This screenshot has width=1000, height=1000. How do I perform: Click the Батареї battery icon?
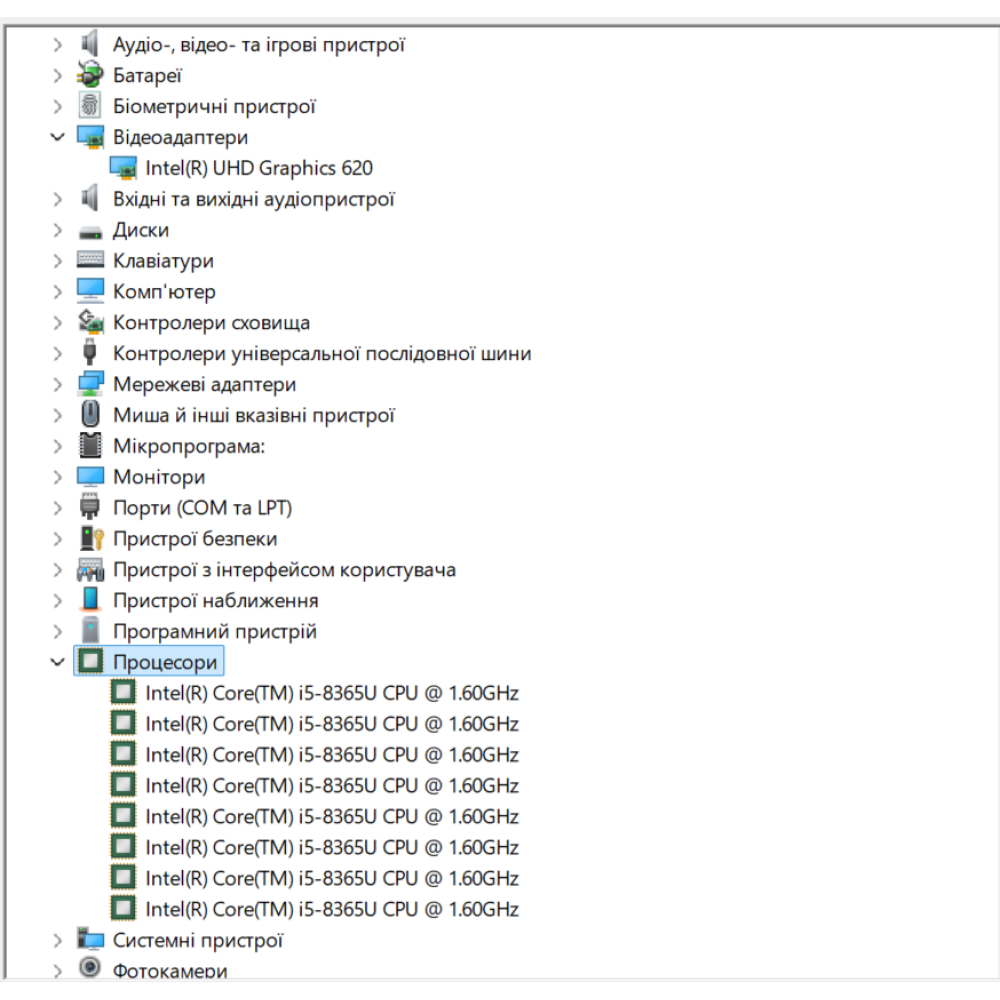point(90,75)
